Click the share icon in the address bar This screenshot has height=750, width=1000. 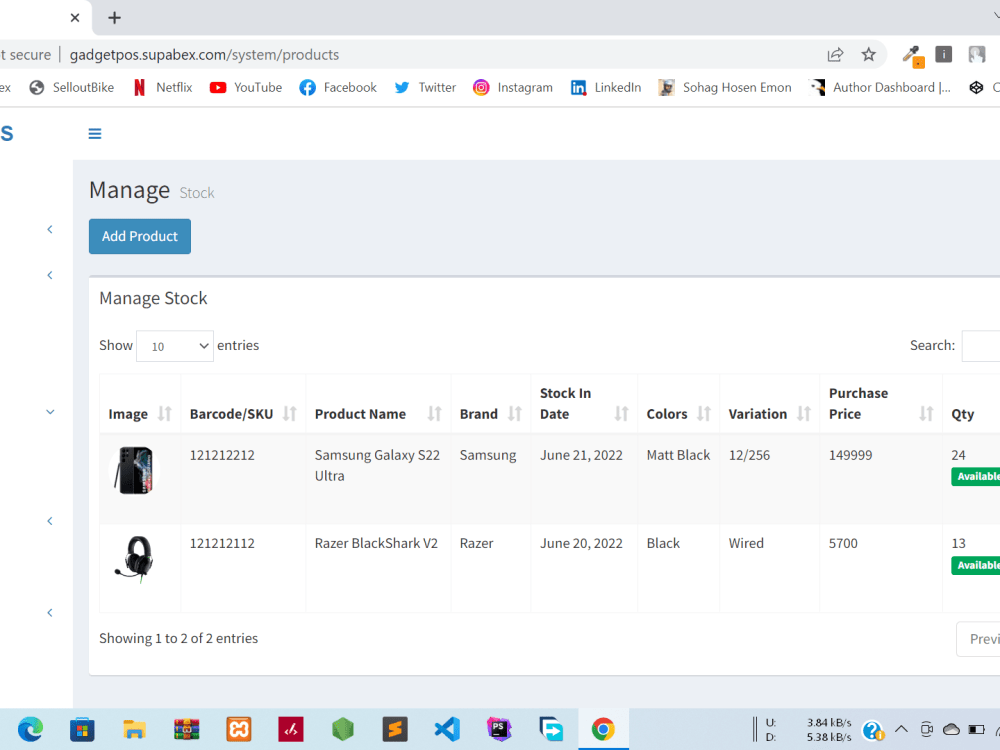[x=835, y=55]
